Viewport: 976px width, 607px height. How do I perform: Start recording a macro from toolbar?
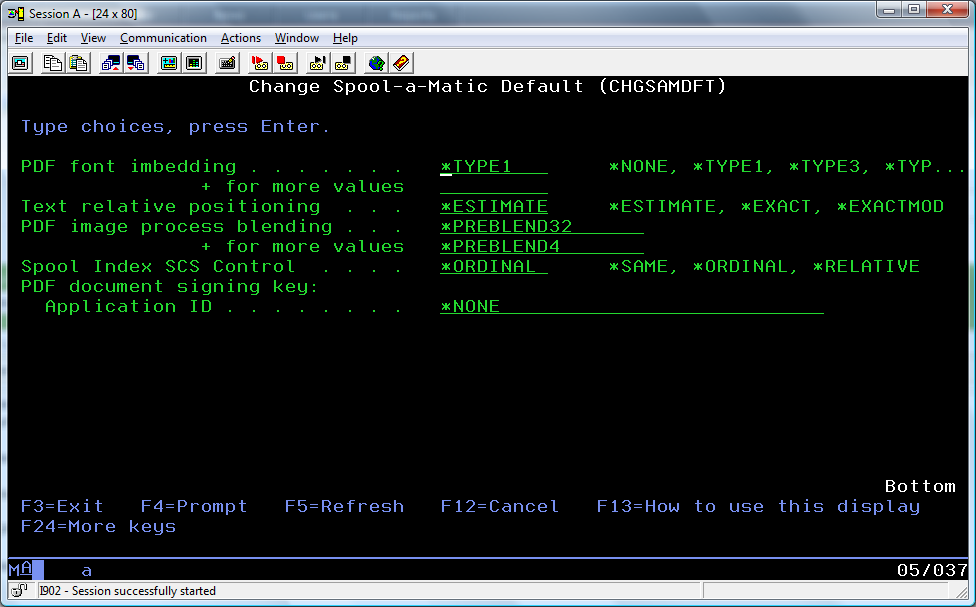[259, 63]
